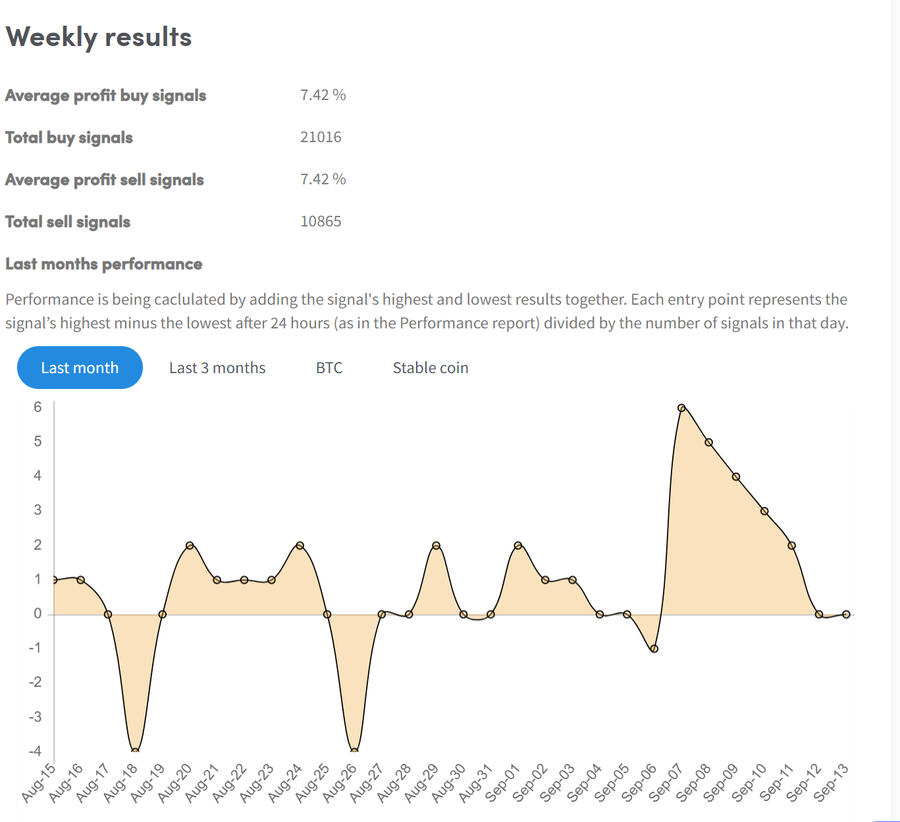Click the Sep-01 data point
The image size is (900, 822).
click(x=518, y=545)
